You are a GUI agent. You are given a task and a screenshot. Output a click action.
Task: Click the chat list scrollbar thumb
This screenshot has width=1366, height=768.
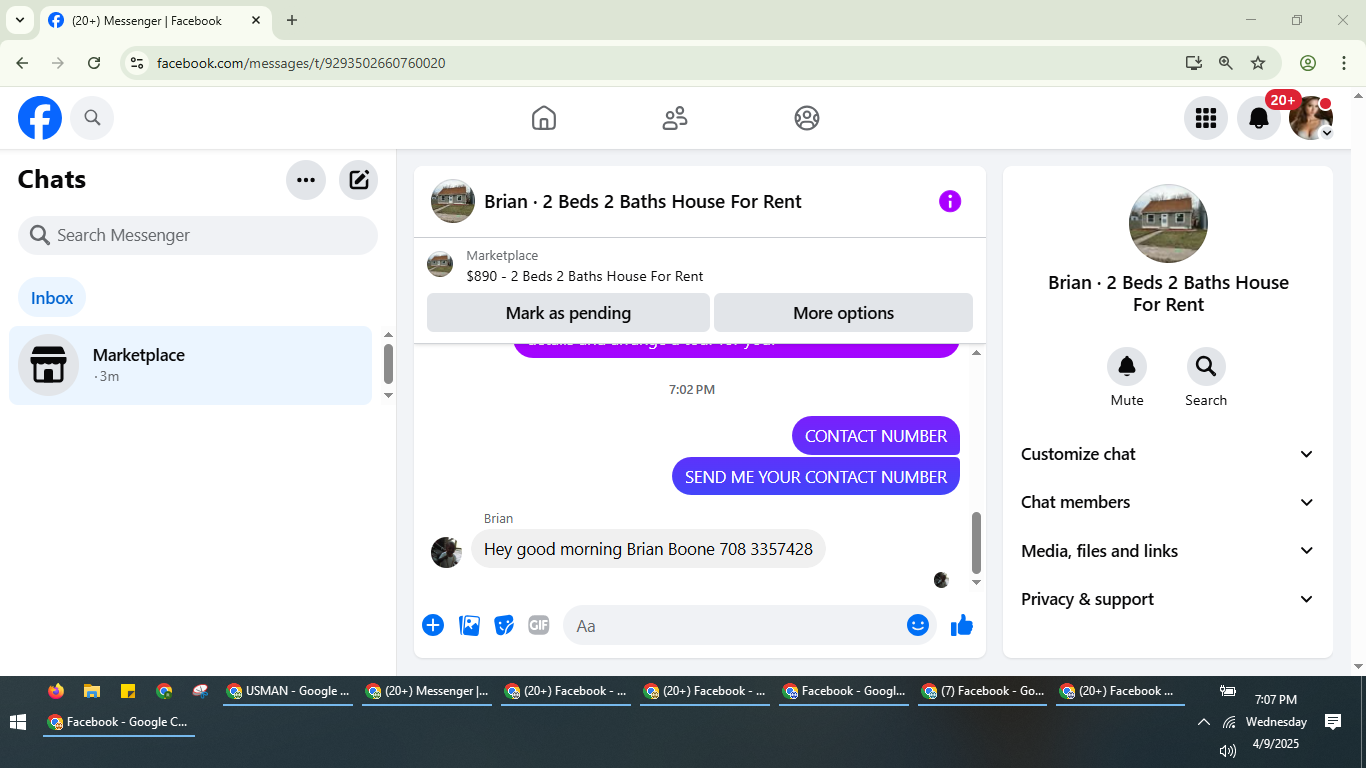(x=388, y=364)
